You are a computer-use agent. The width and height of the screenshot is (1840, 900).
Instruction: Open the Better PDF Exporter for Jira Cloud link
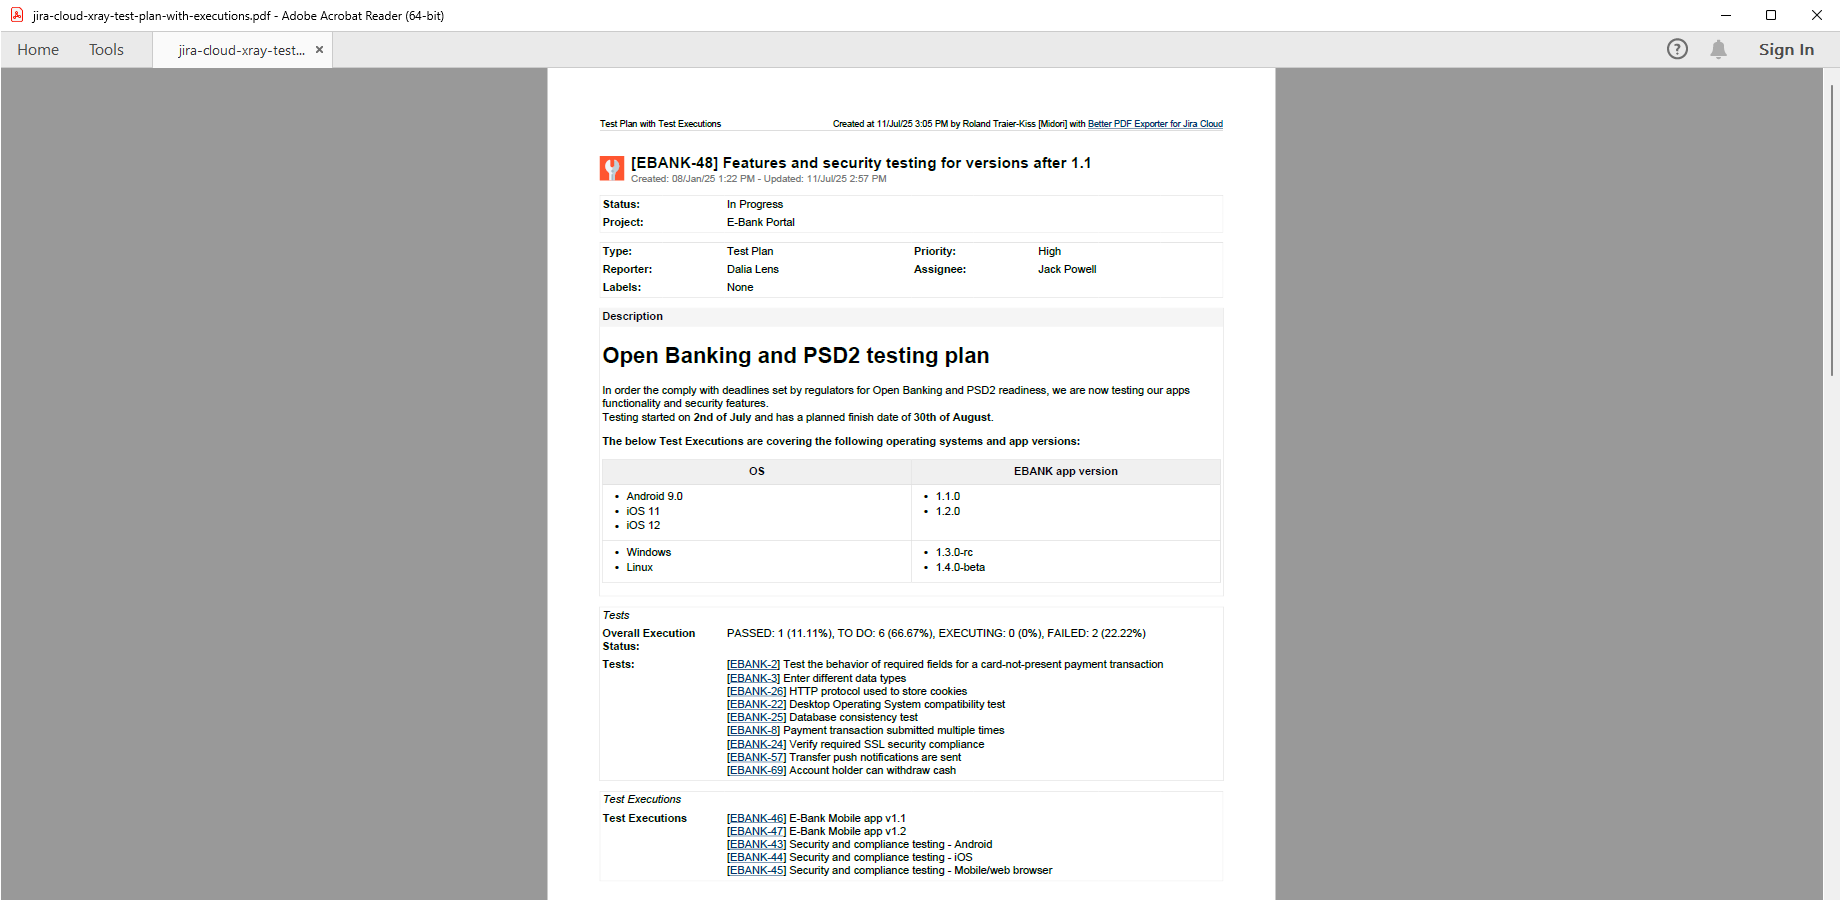(1155, 124)
